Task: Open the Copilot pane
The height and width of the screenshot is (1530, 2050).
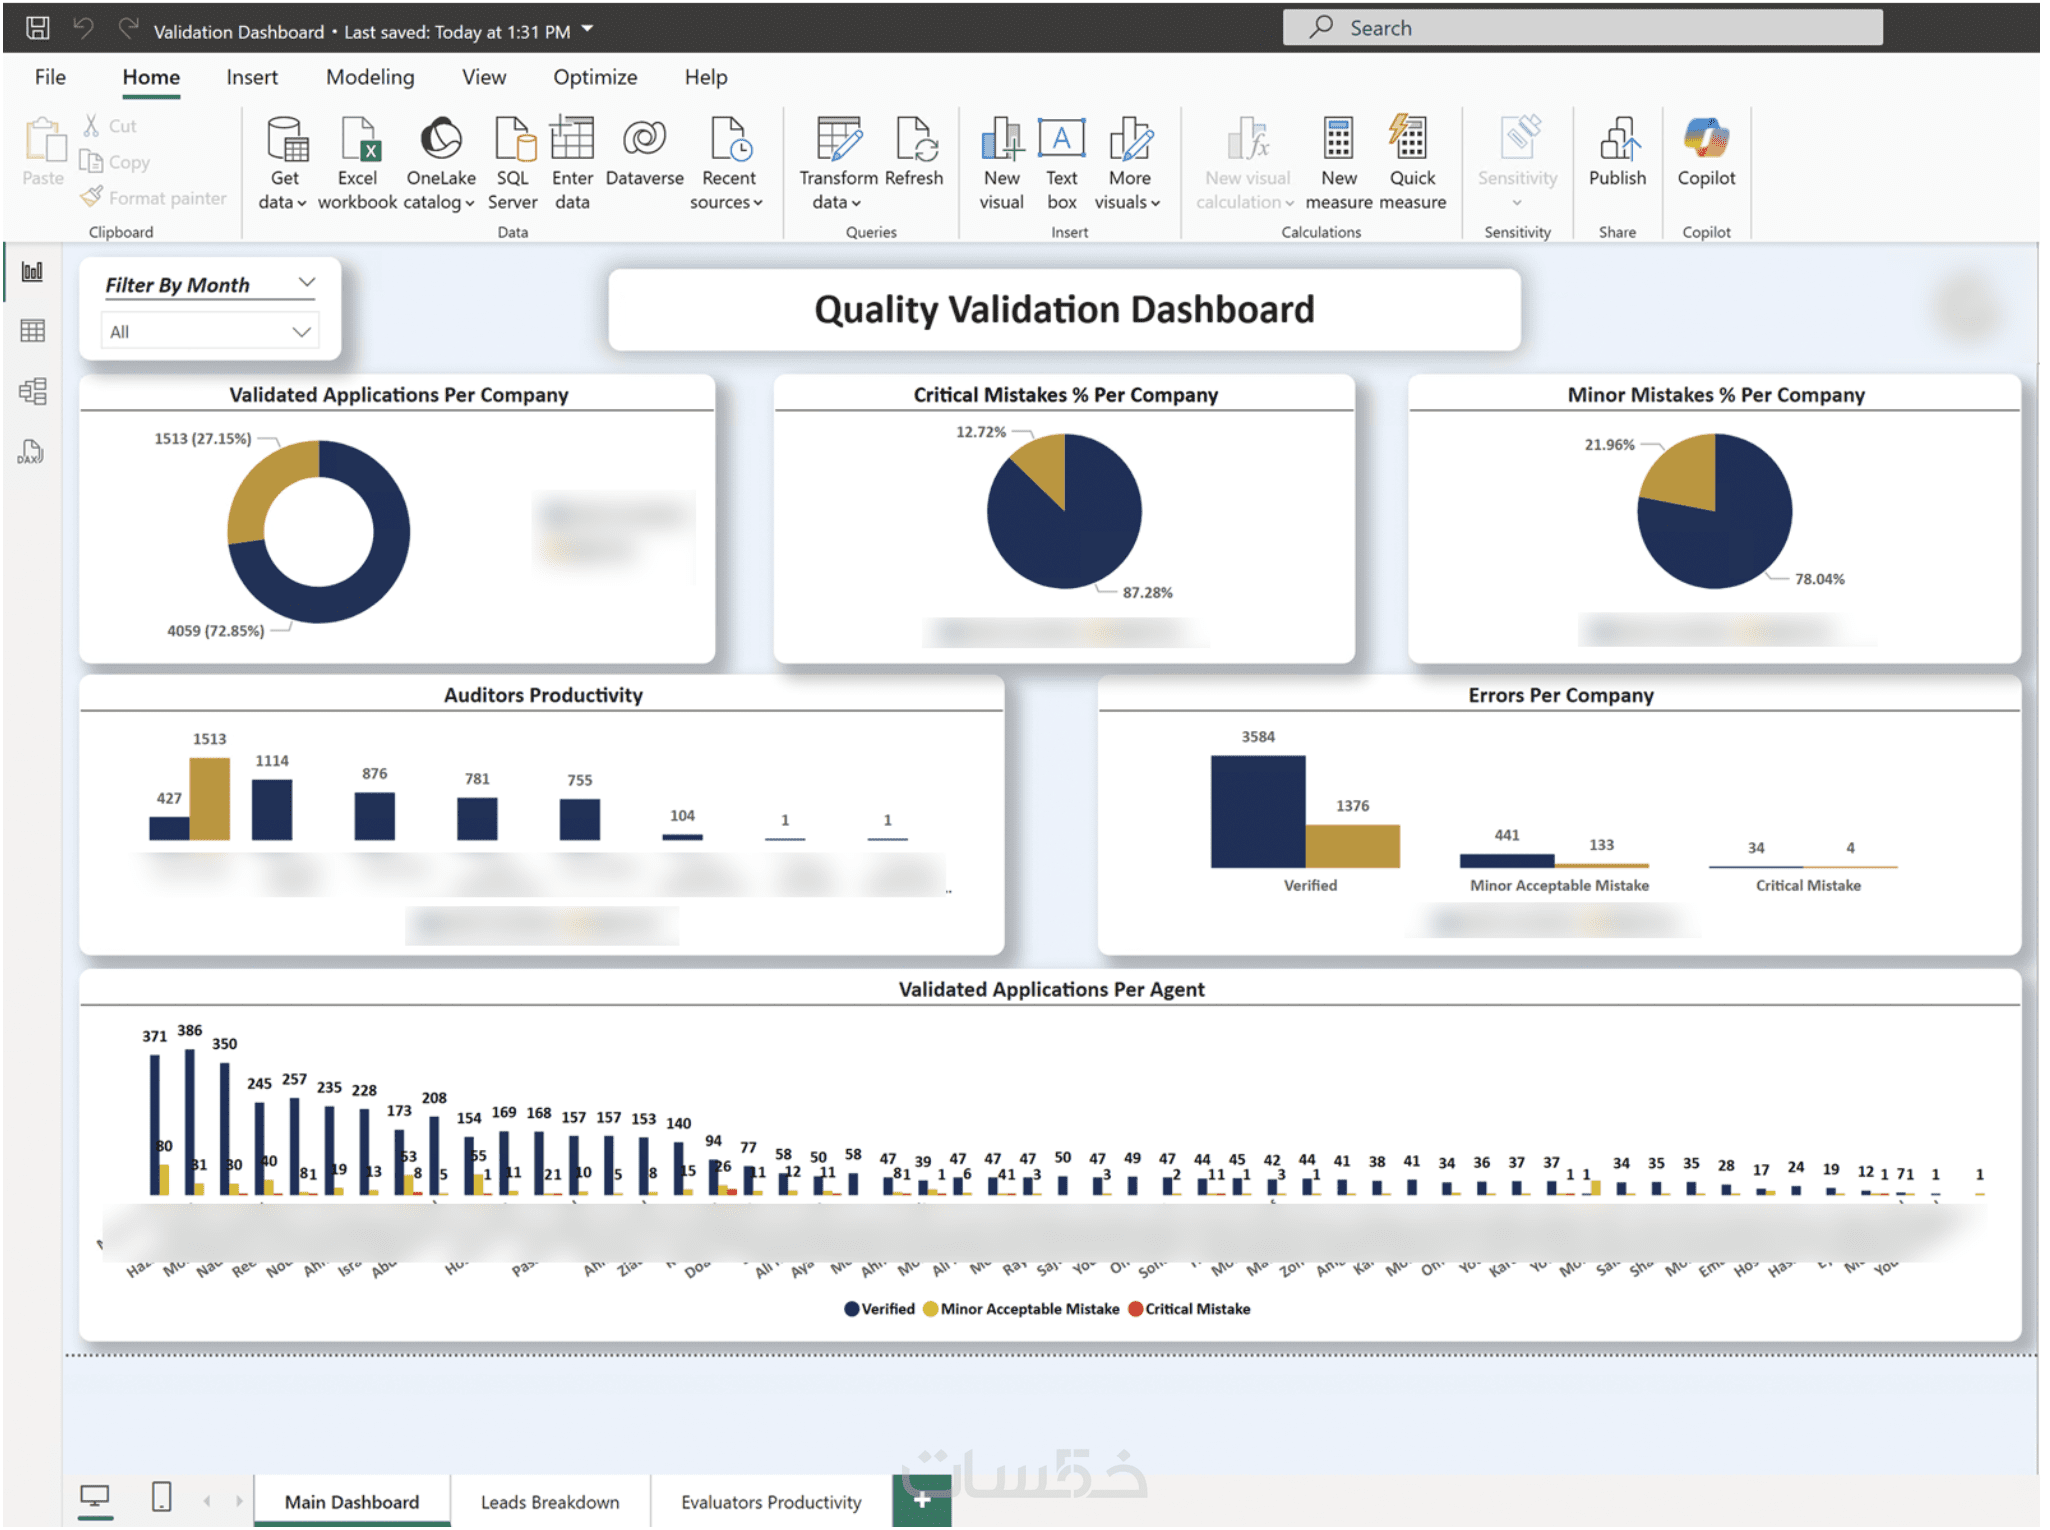Action: pyautogui.click(x=1706, y=140)
